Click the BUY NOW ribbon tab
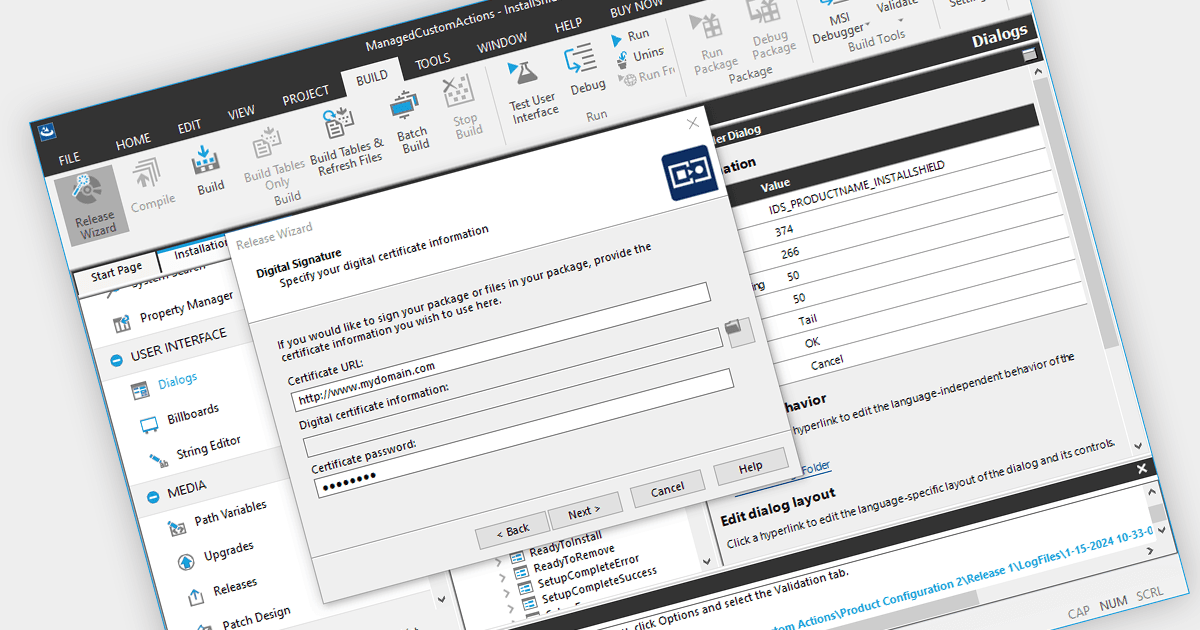1200x630 pixels. (635, 8)
